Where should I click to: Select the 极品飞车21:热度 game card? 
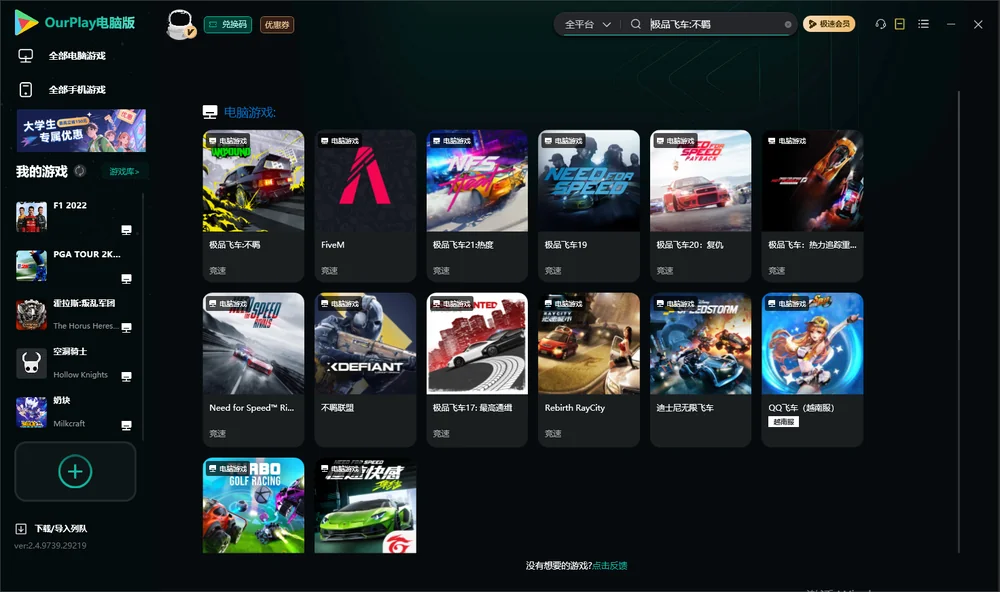point(477,205)
